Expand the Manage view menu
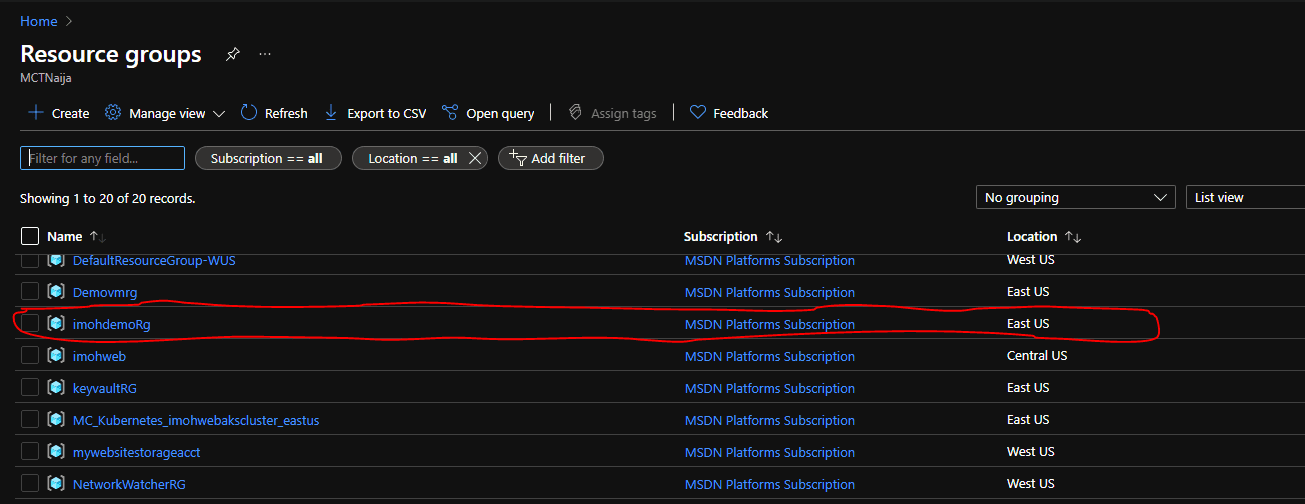 [219, 114]
